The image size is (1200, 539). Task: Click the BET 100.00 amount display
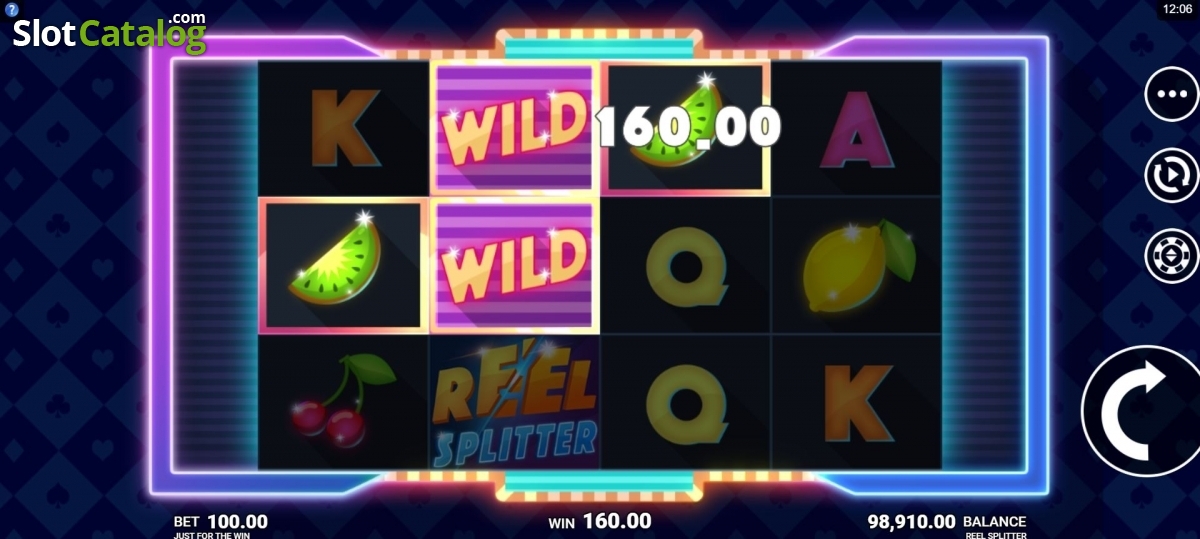pos(221,521)
